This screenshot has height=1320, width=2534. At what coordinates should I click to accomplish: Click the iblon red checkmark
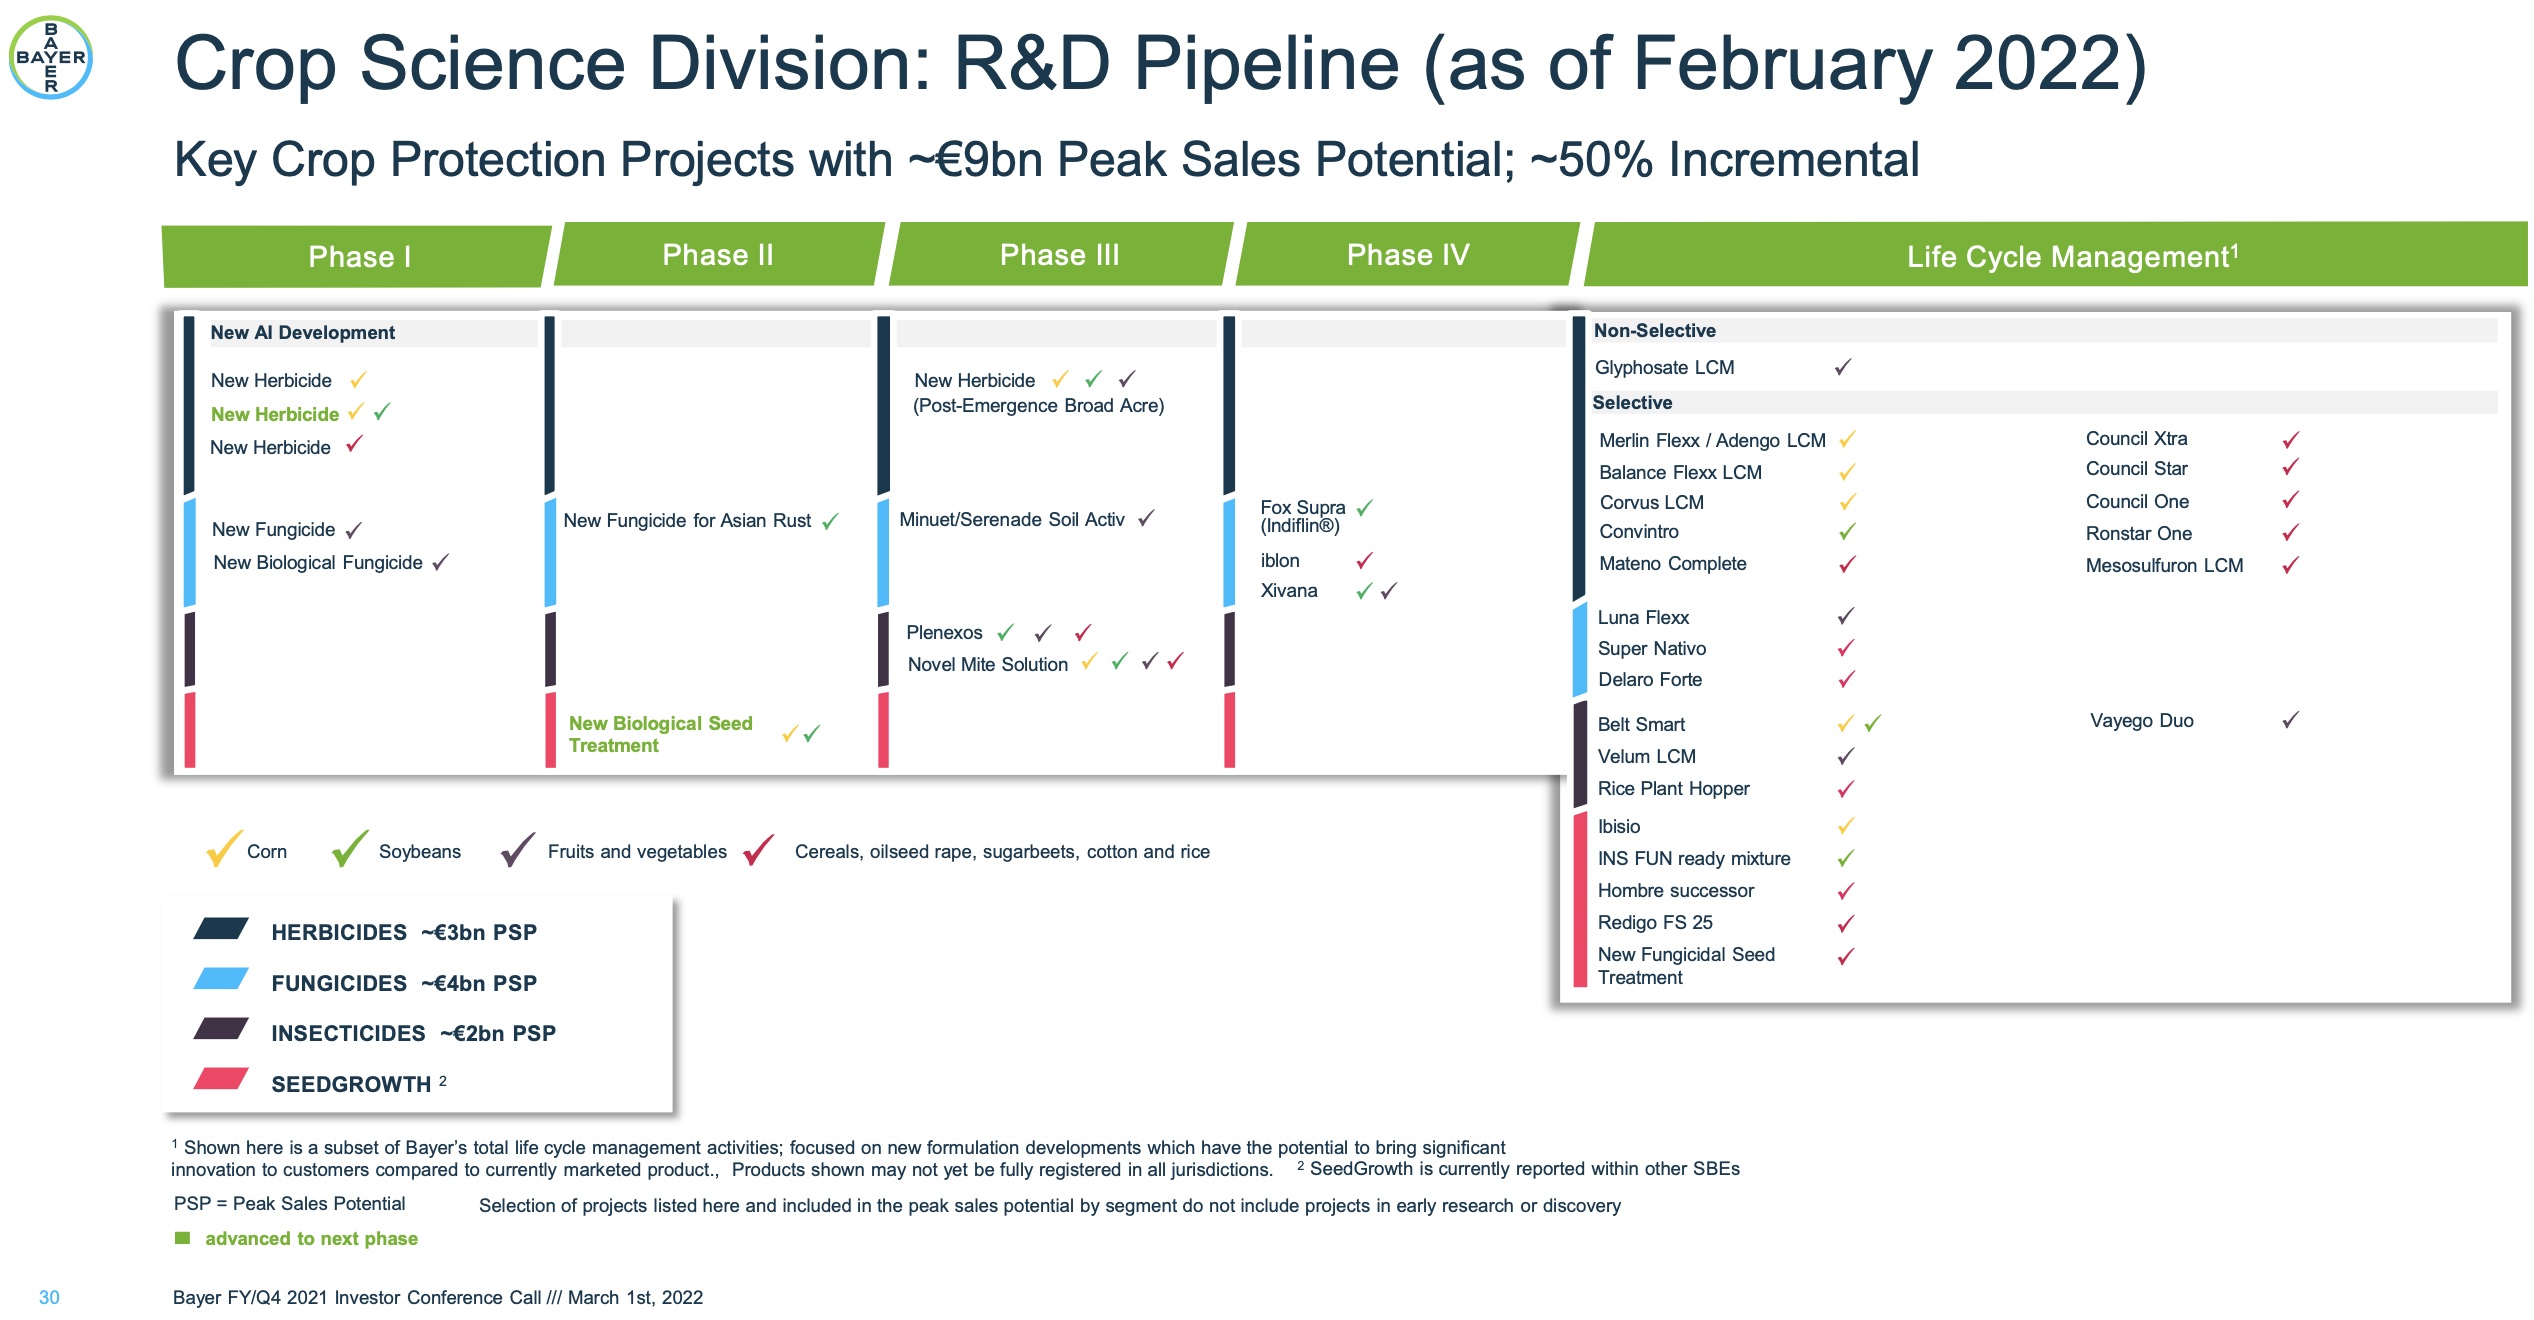click(x=1364, y=560)
